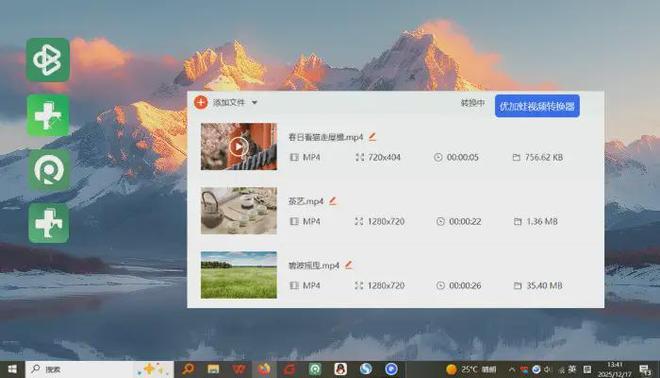Click the 720x404 resolution value
Image resolution: width=660 pixels, height=378 pixels.
384,157
